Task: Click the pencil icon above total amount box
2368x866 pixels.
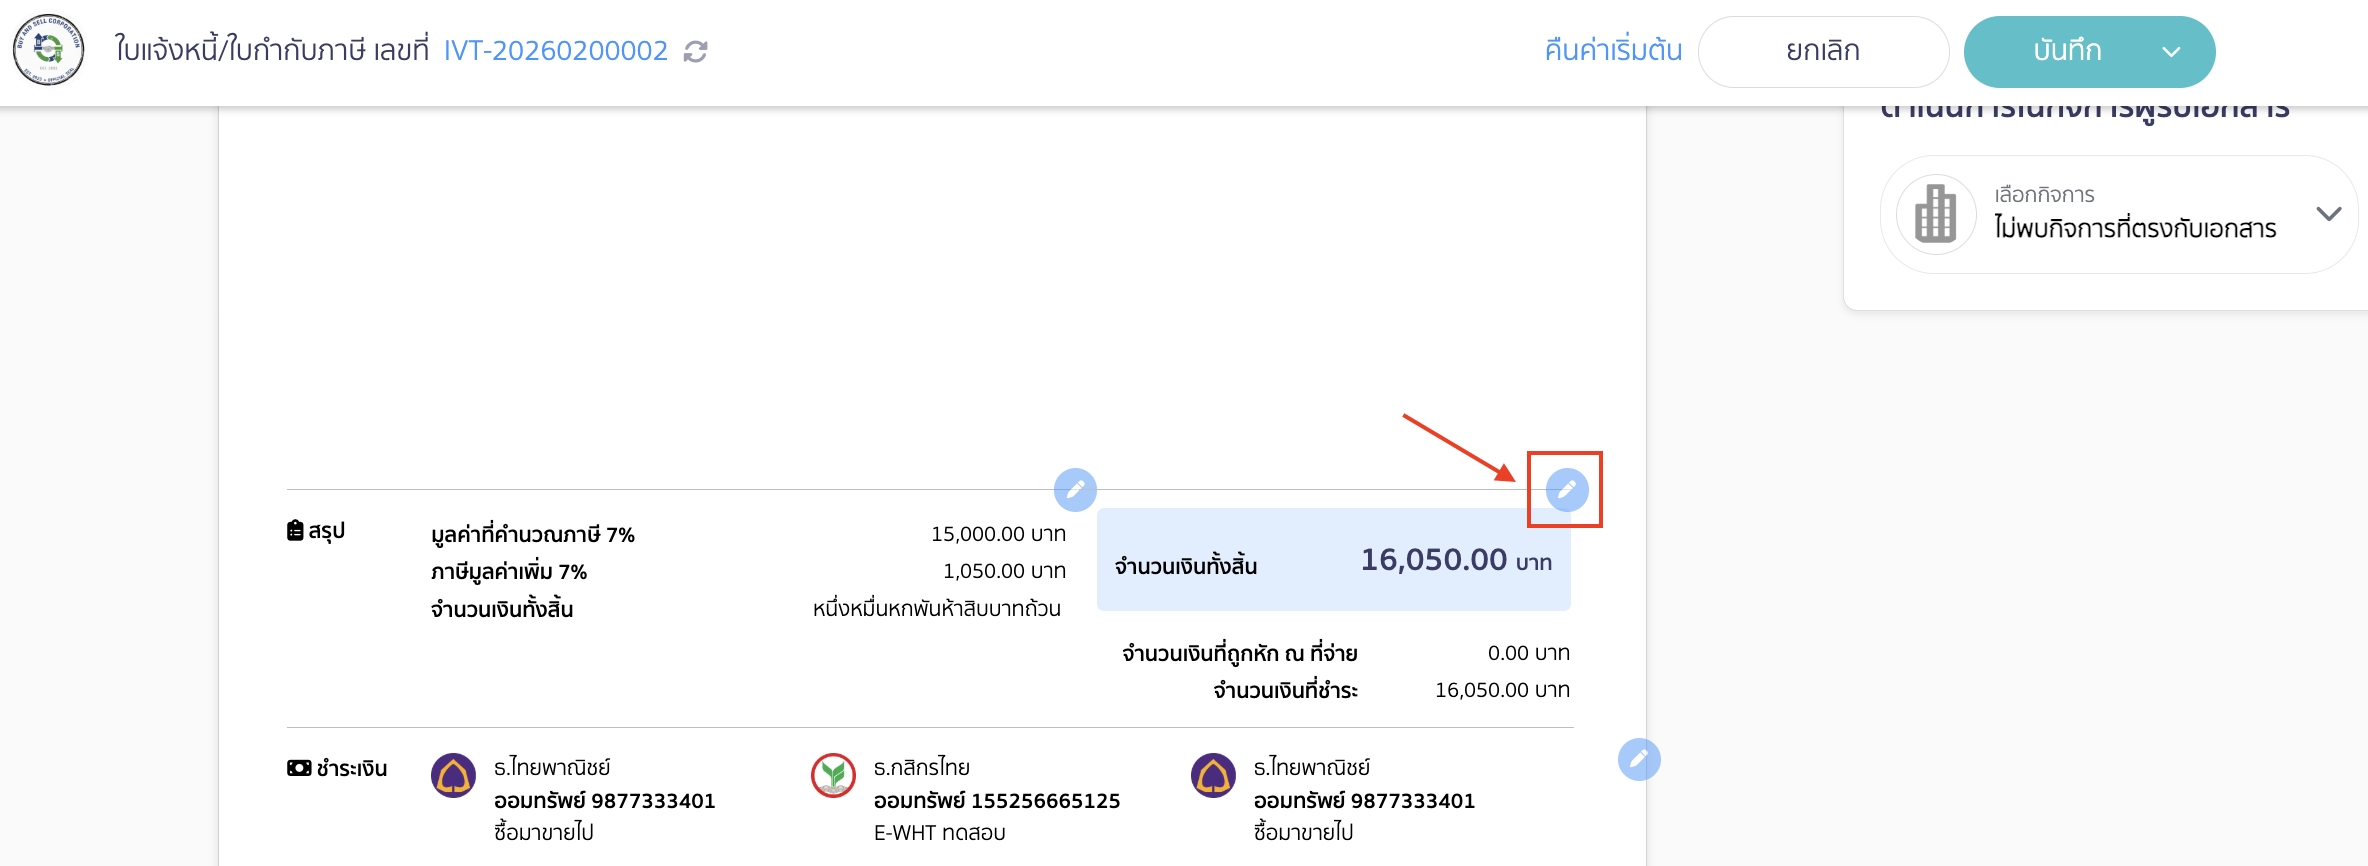Action: [x=1567, y=490]
